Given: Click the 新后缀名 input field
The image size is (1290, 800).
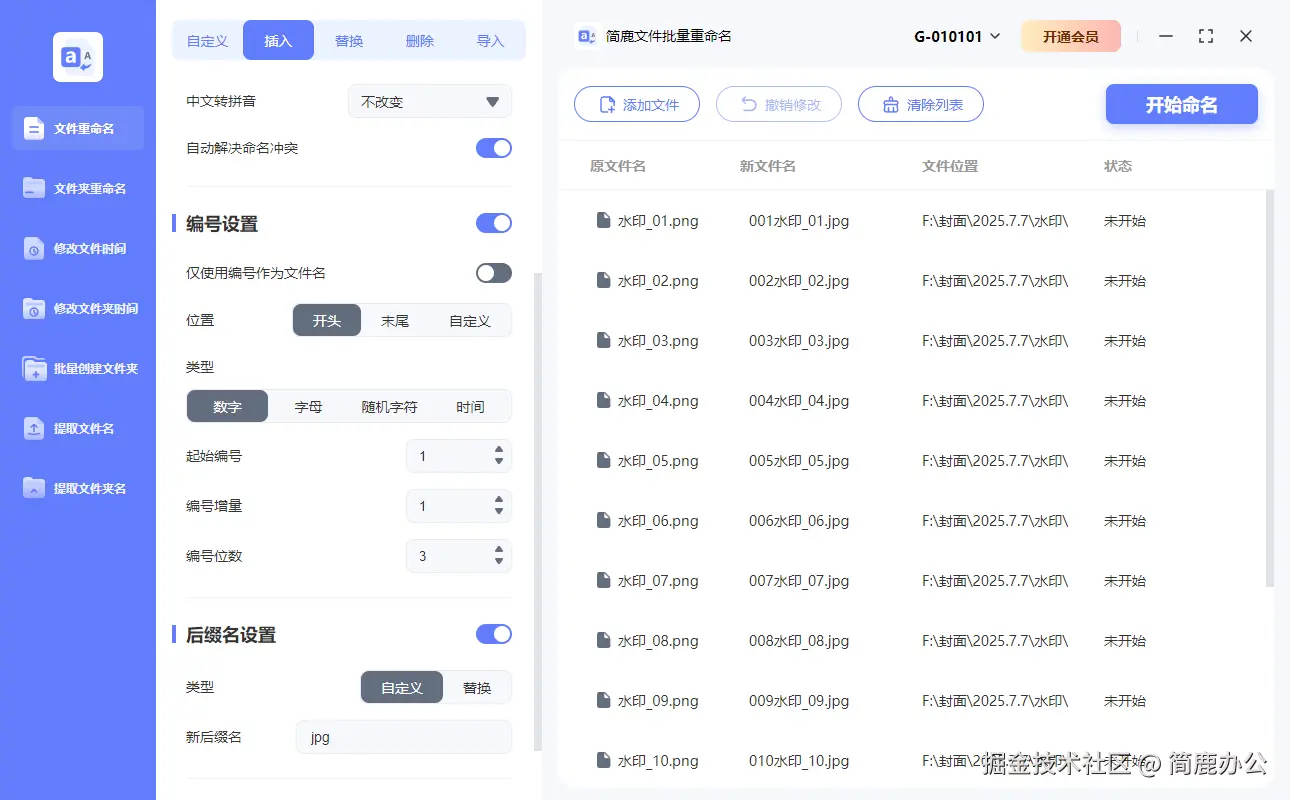Looking at the screenshot, I should point(403,737).
